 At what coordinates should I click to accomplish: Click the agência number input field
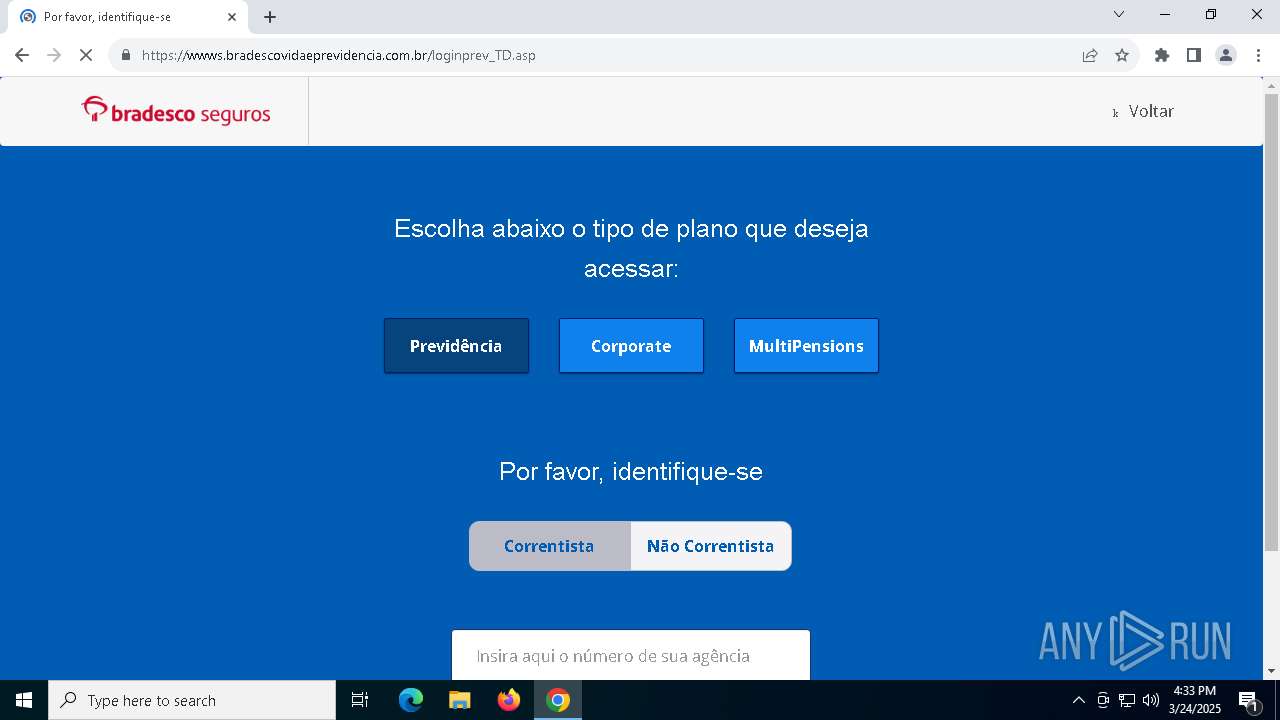point(631,655)
